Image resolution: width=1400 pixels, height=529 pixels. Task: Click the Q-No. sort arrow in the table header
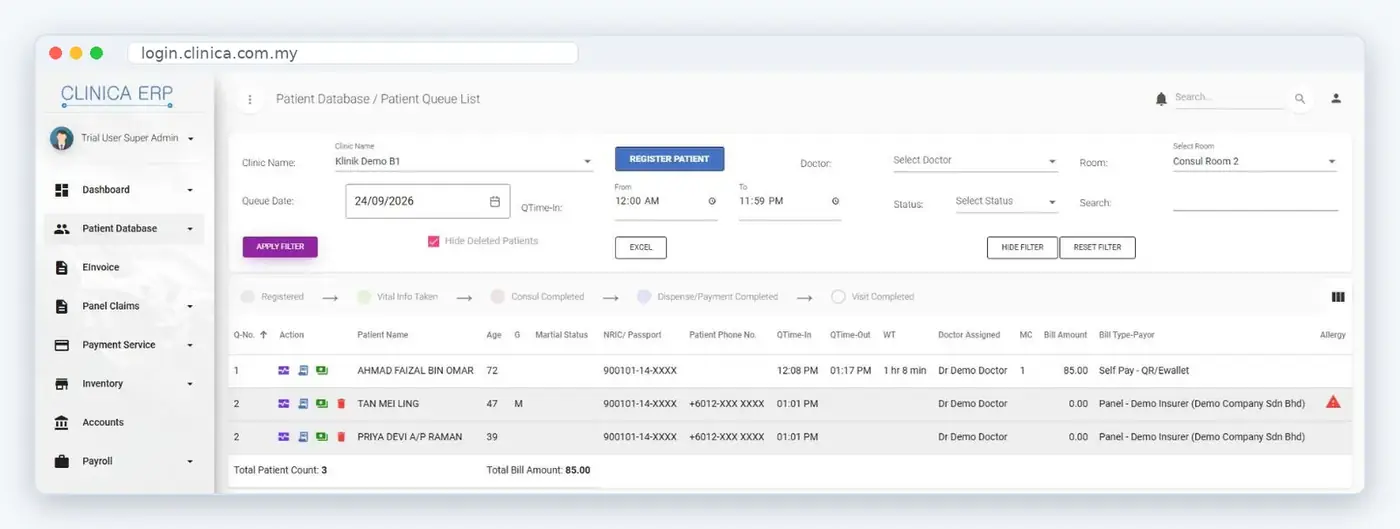pos(263,335)
